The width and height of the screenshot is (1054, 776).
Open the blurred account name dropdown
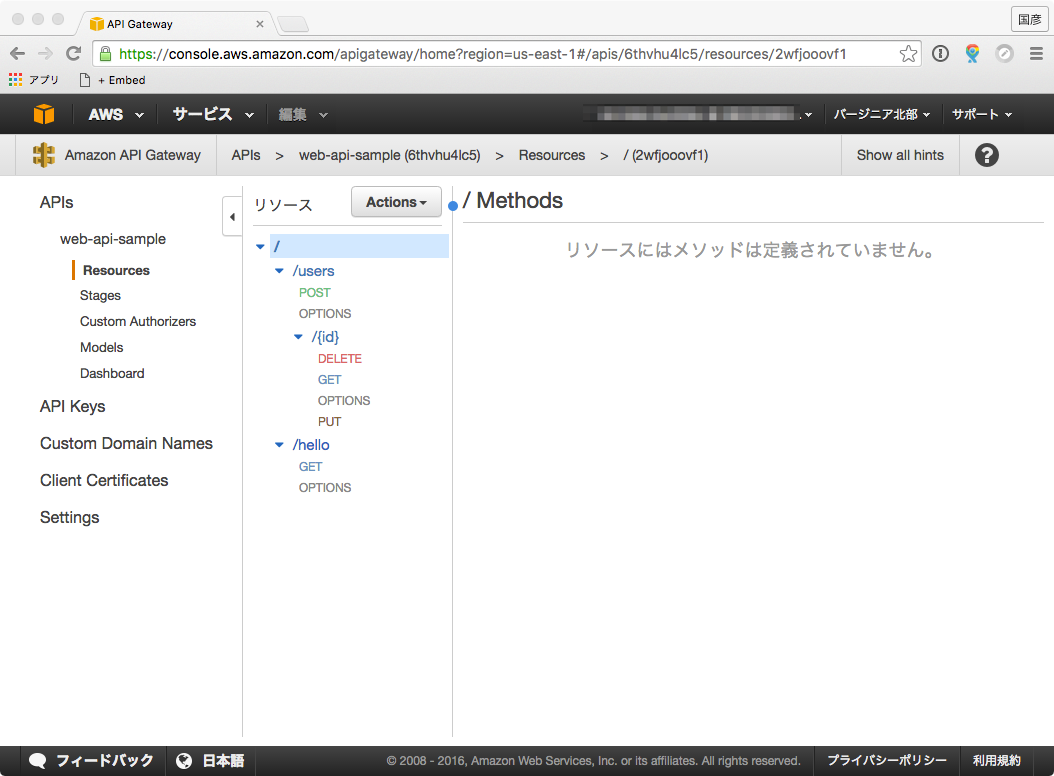pyautogui.click(x=698, y=114)
